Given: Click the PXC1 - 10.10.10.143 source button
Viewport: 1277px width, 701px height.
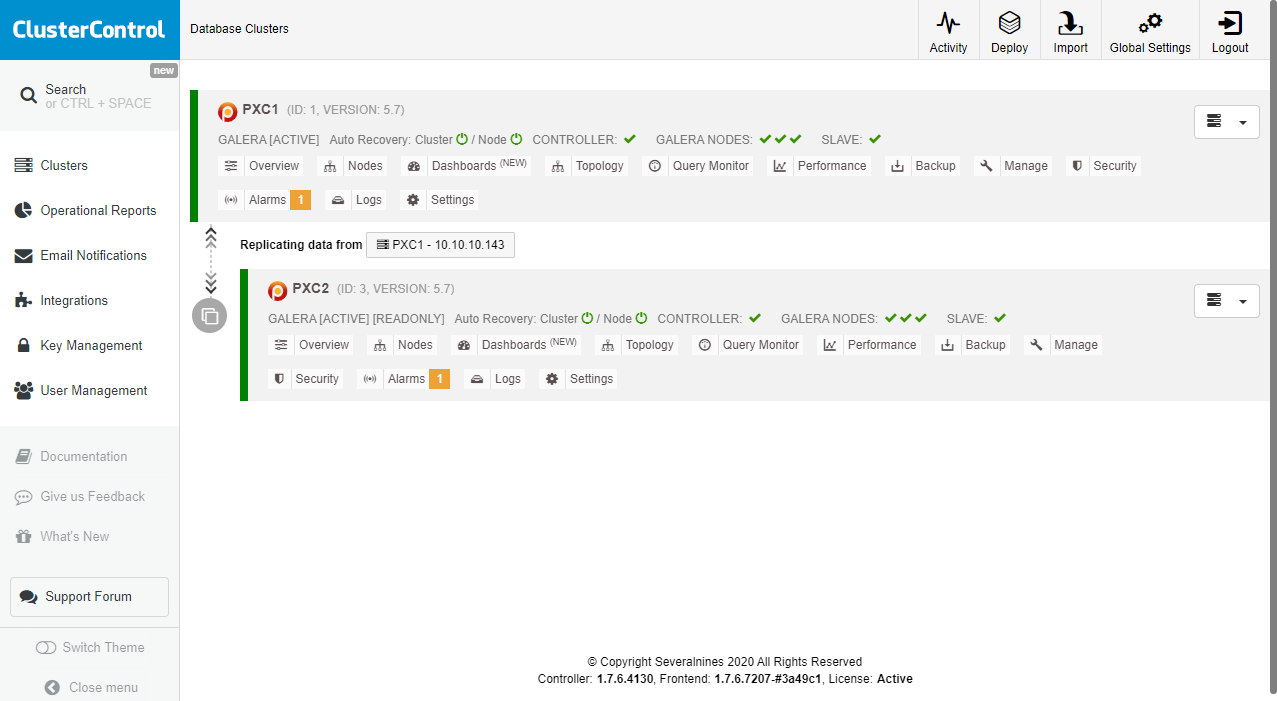Looking at the screenshot, I should (441, 245).
